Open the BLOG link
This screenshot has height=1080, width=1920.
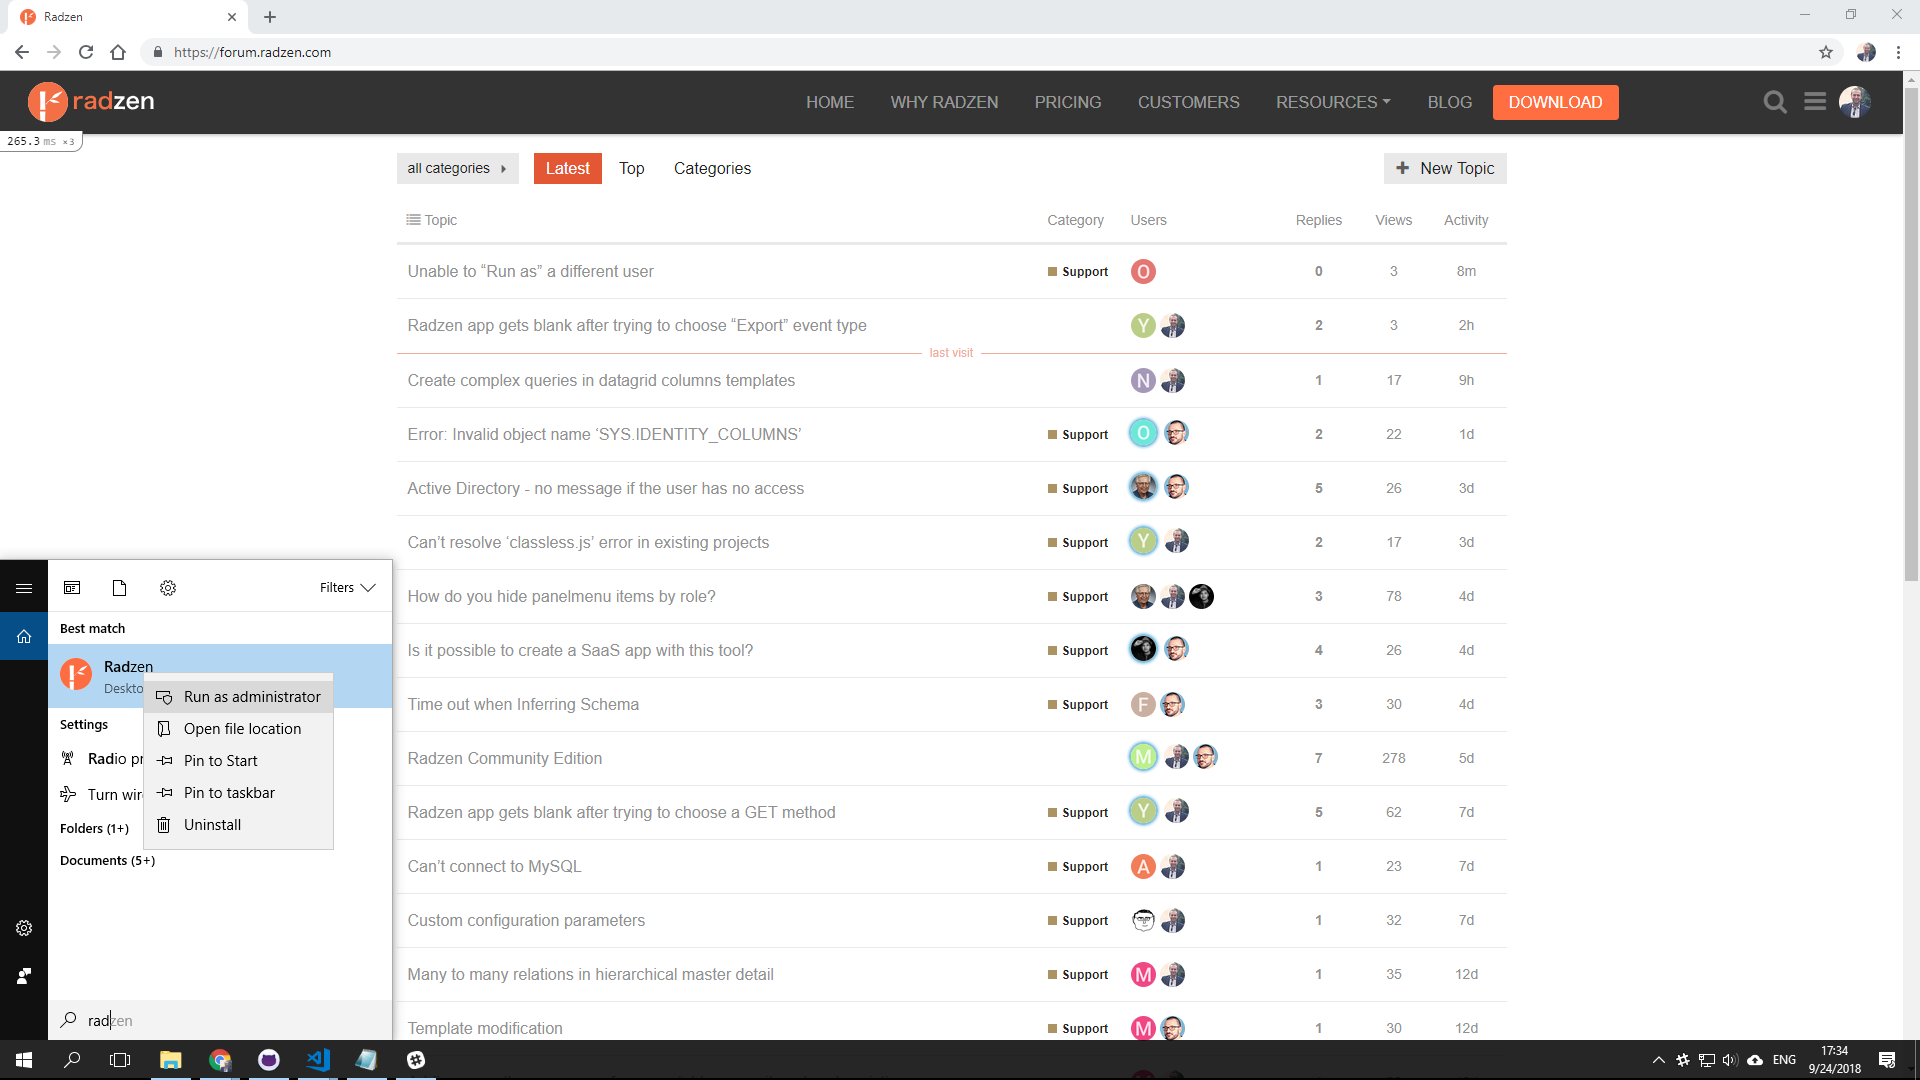1449,102
